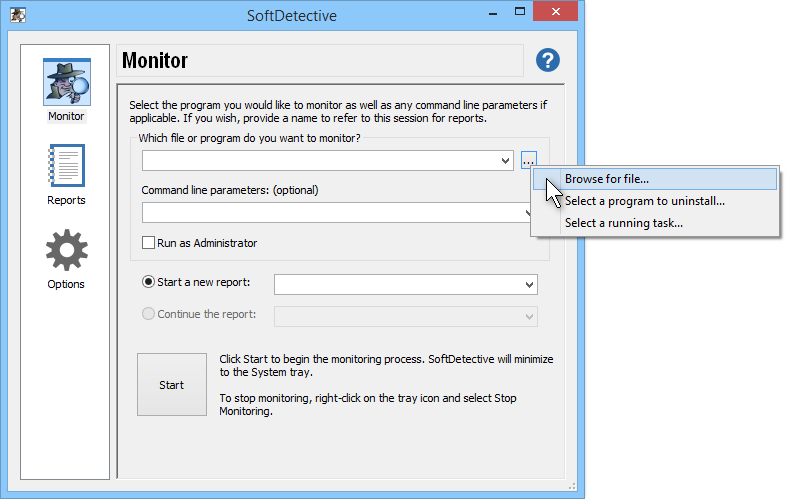Expand the new report name dropdown
Screen dimensions: 785x499
coord(529,285)
